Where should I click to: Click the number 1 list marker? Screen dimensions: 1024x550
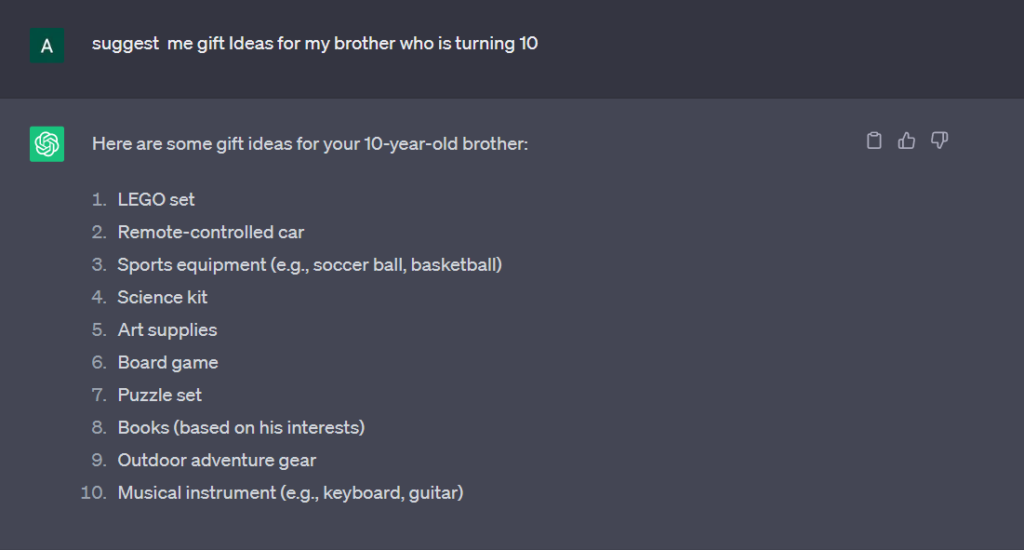pyautogui.click(x=99, y=199)
